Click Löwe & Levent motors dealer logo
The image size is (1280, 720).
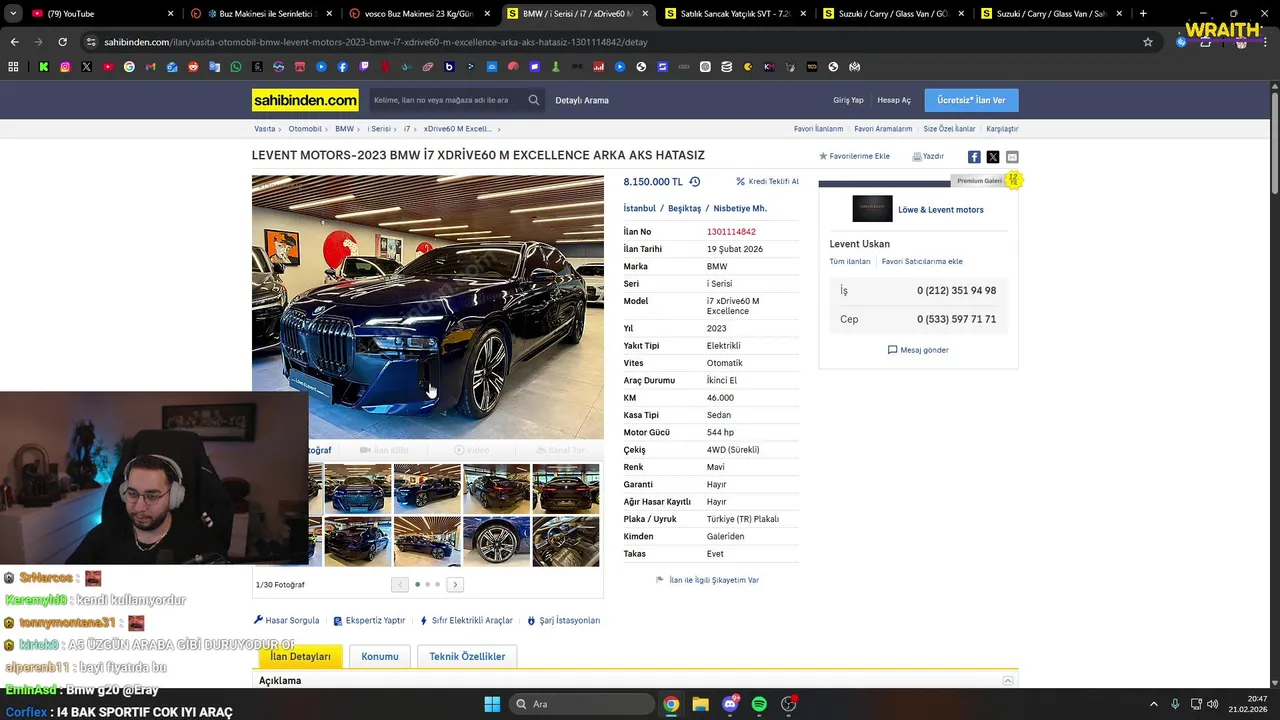[x=872, y=209]
